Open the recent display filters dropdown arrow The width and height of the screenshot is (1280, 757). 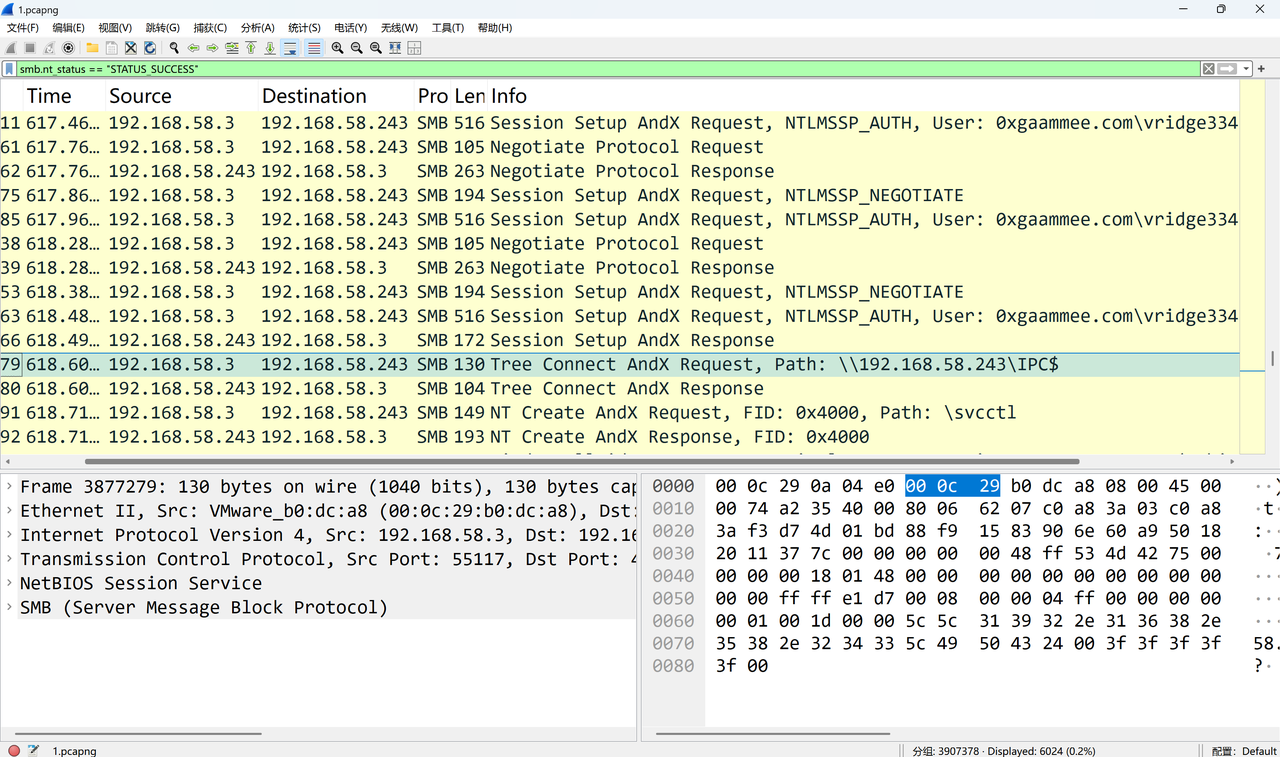click(1246, 69)
